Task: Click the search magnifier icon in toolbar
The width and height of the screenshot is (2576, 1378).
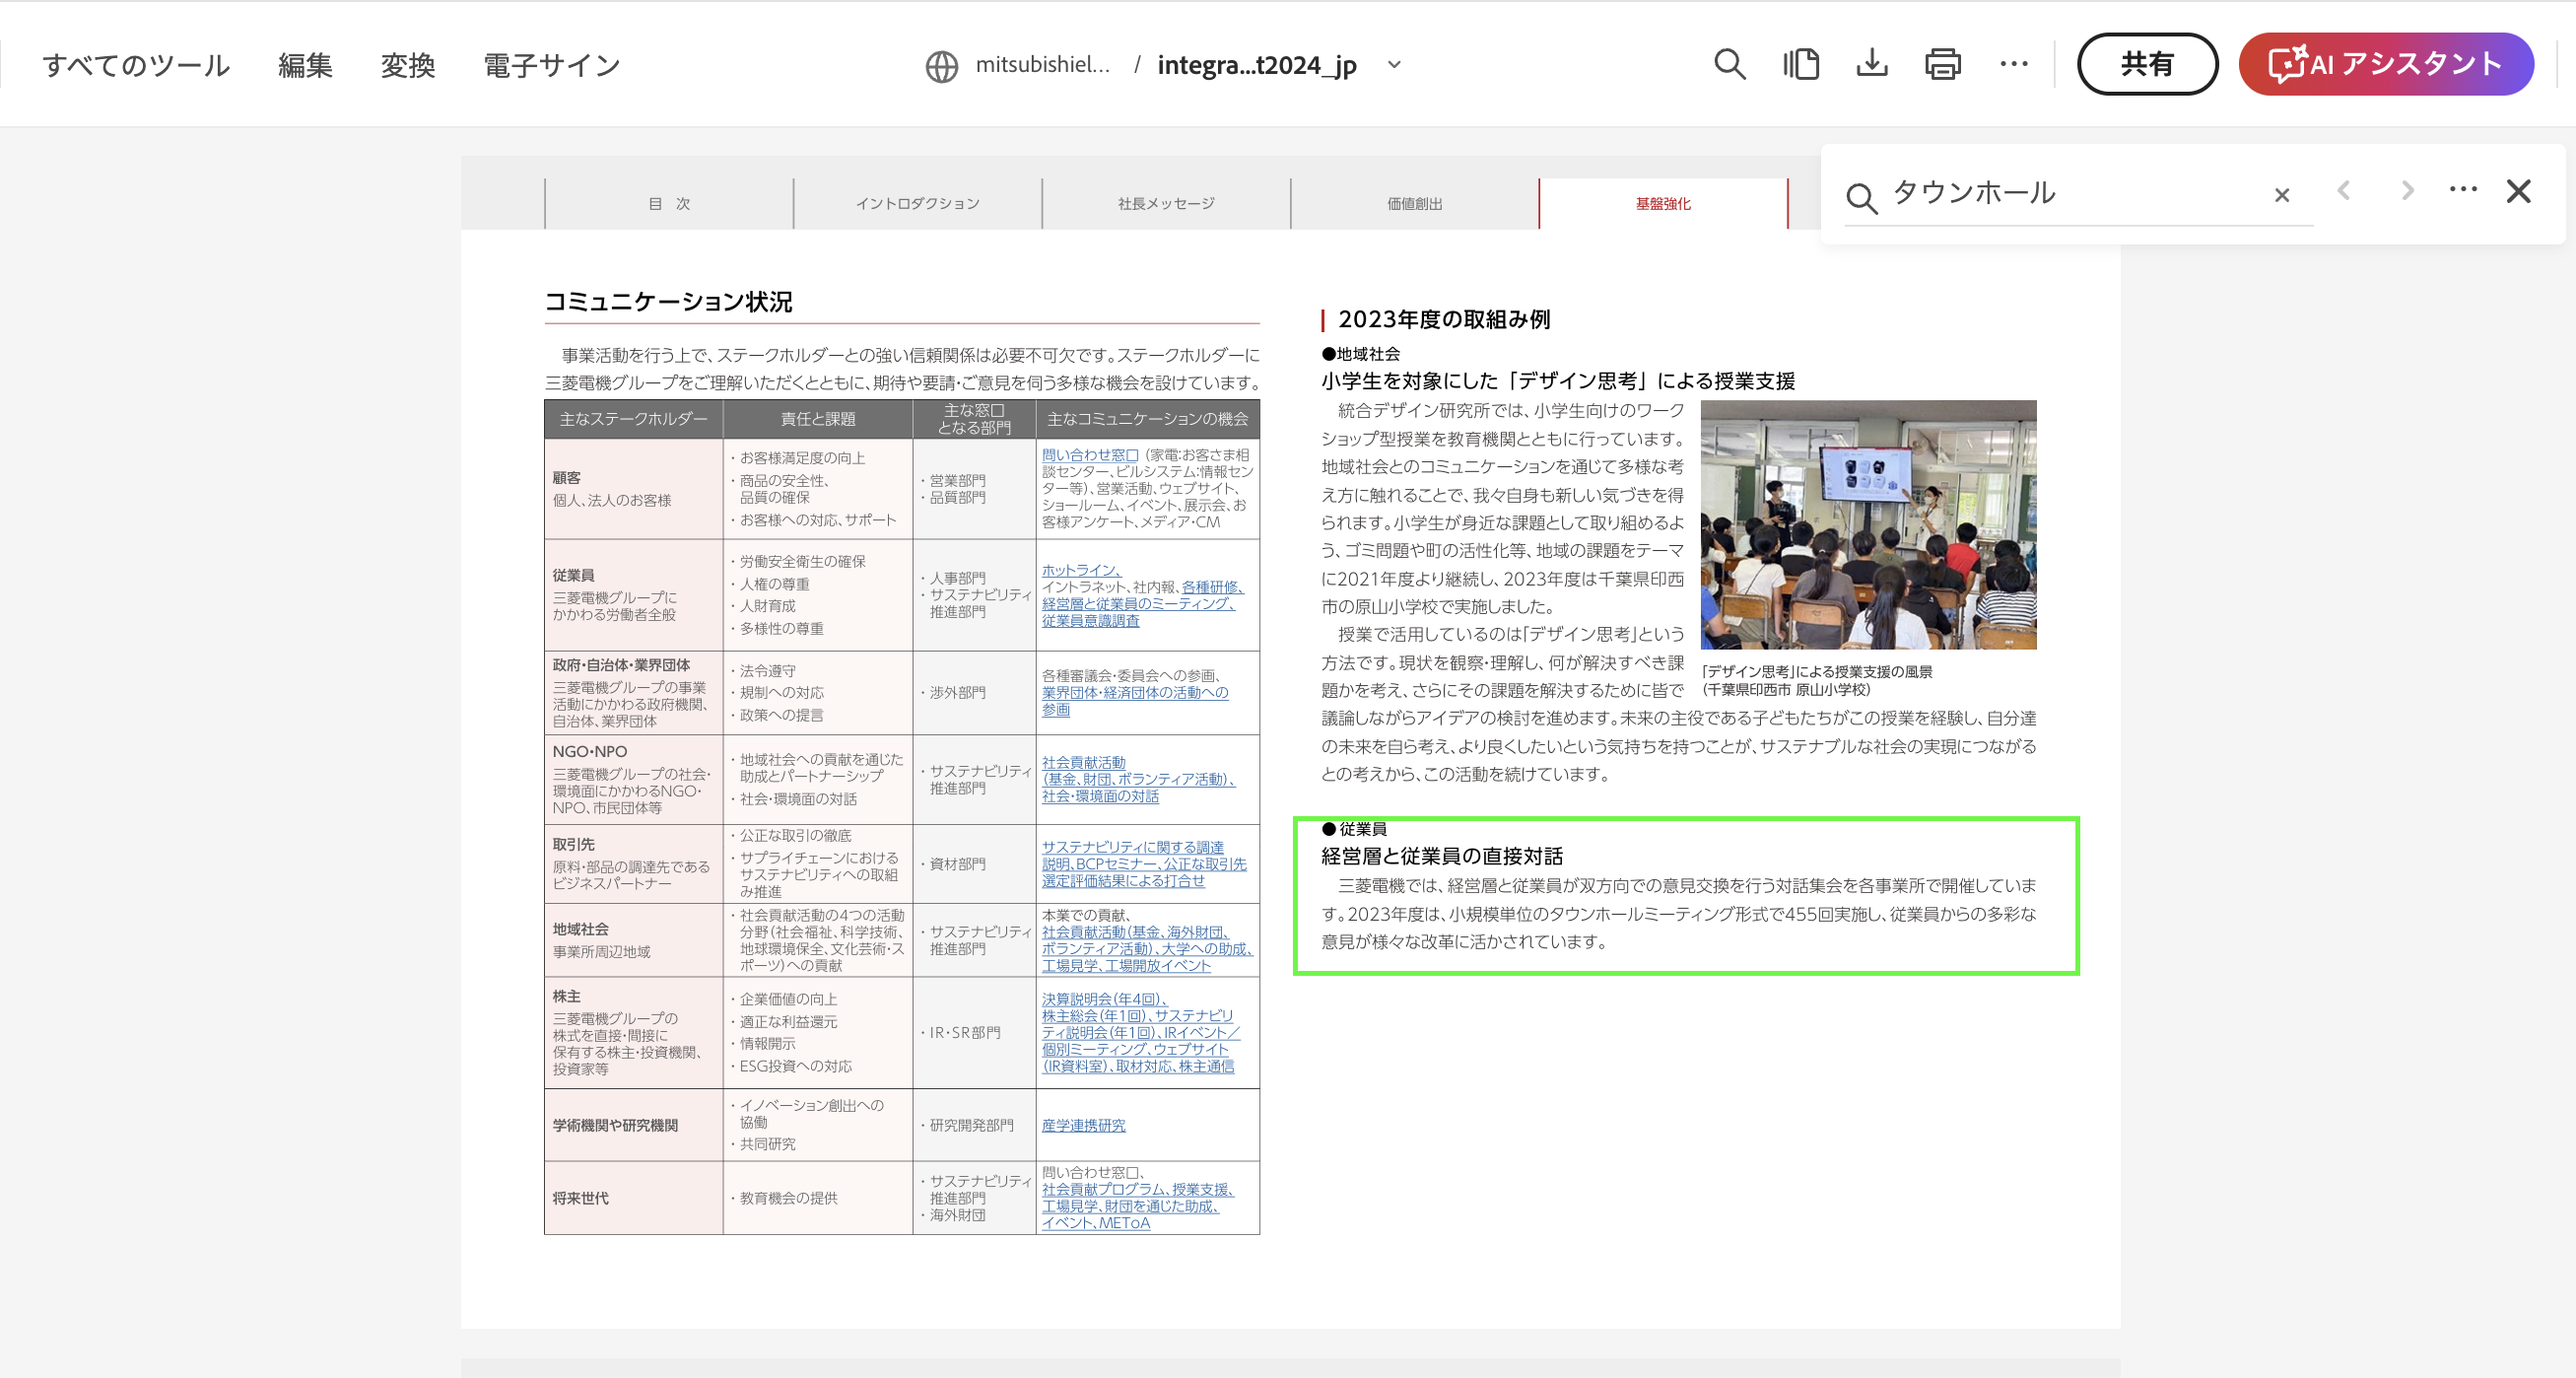Action: (x=1729, y=65)
